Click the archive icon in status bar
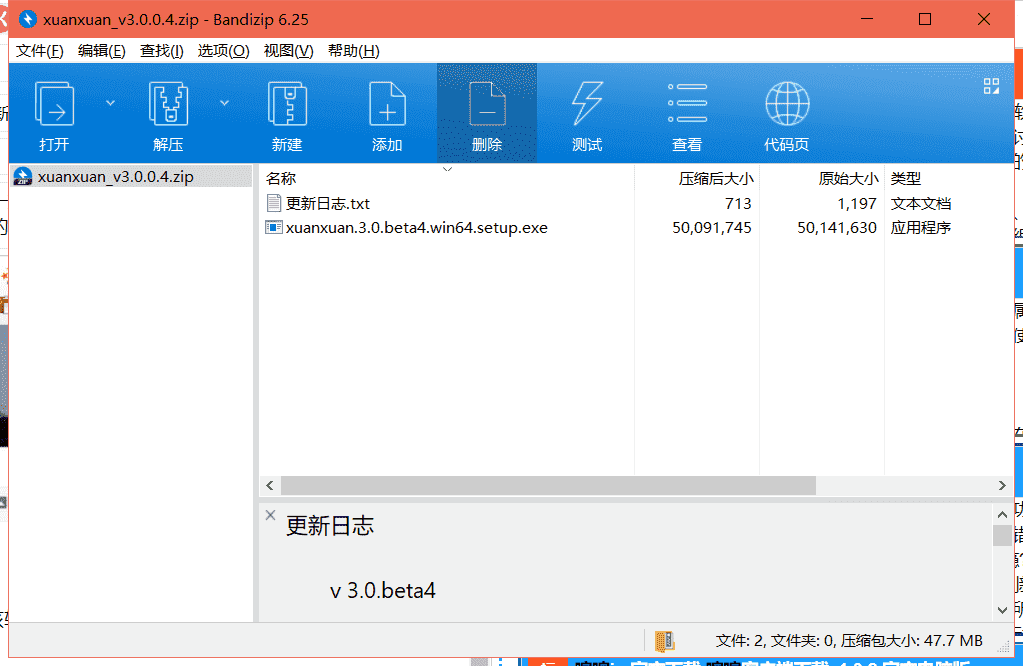 pos(664,641)
